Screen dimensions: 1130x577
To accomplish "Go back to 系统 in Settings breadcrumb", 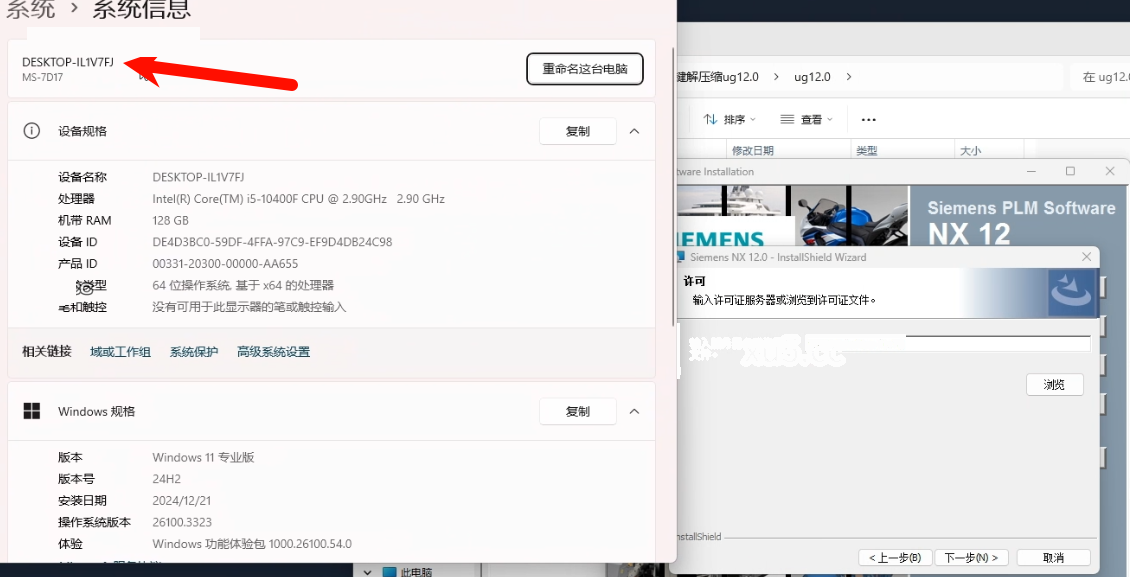I will click(x=31, y=9).
